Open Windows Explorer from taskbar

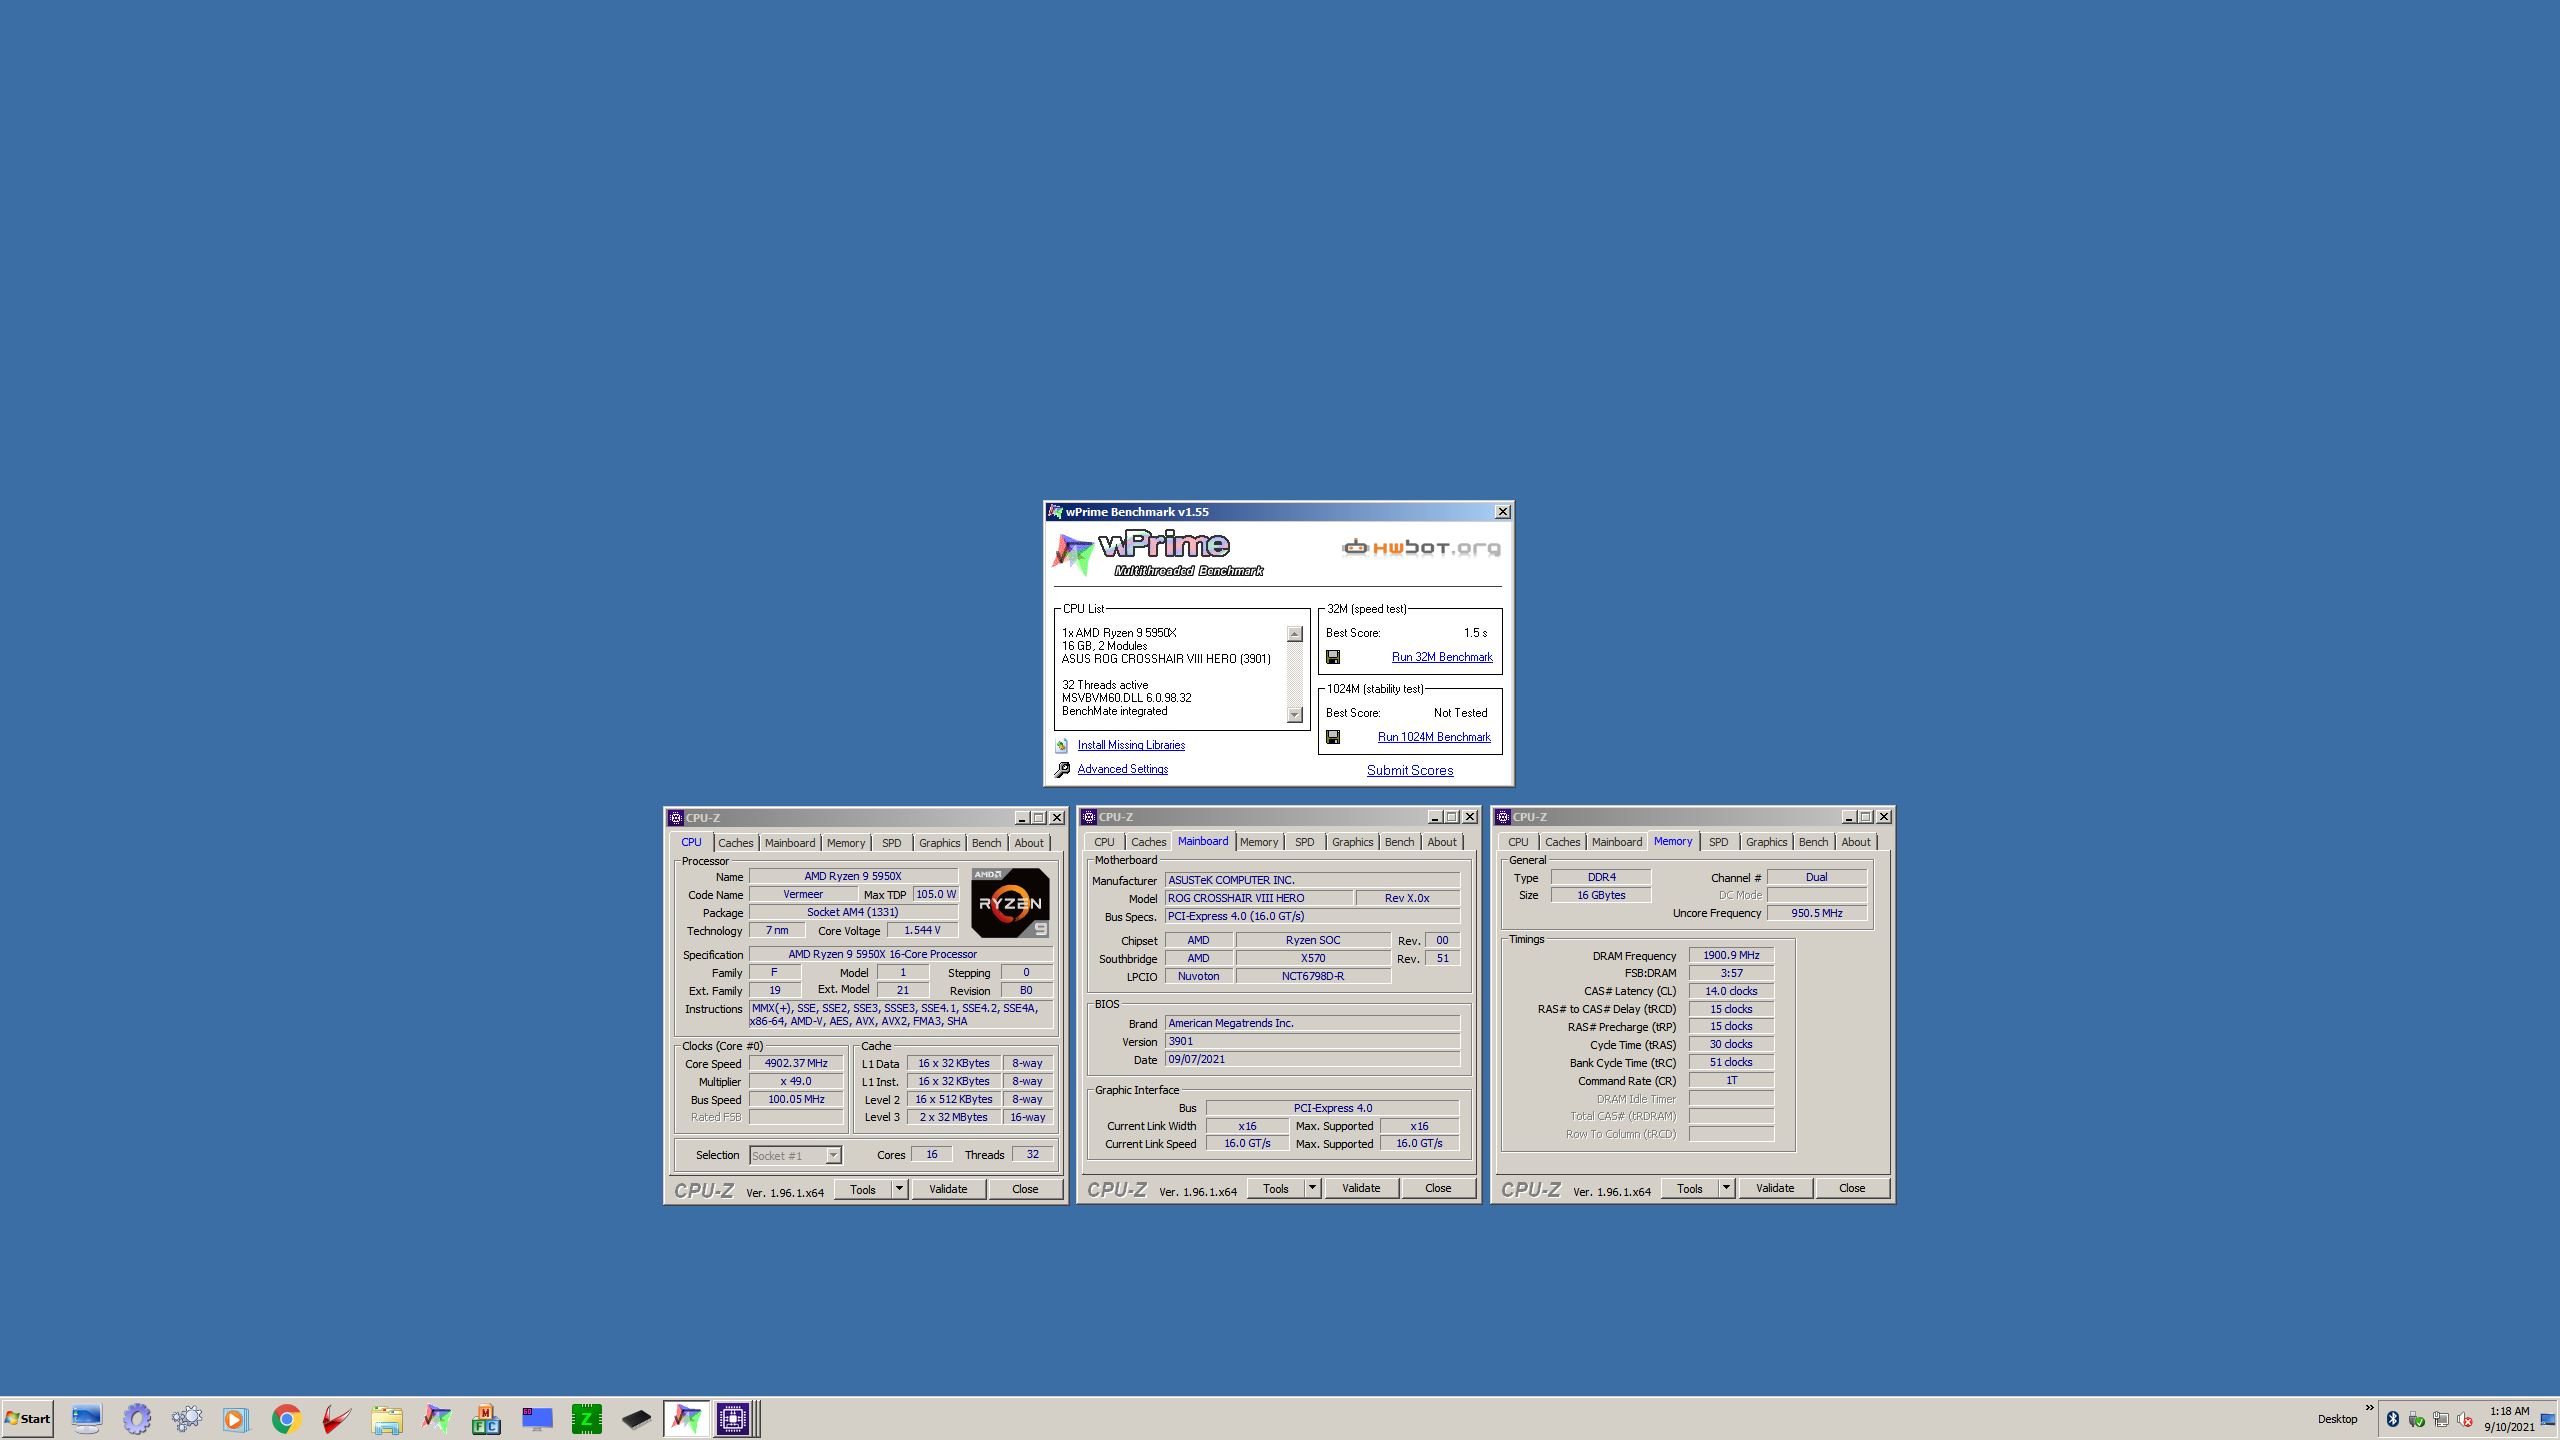pyautogui.click(x=386, y=1418)
